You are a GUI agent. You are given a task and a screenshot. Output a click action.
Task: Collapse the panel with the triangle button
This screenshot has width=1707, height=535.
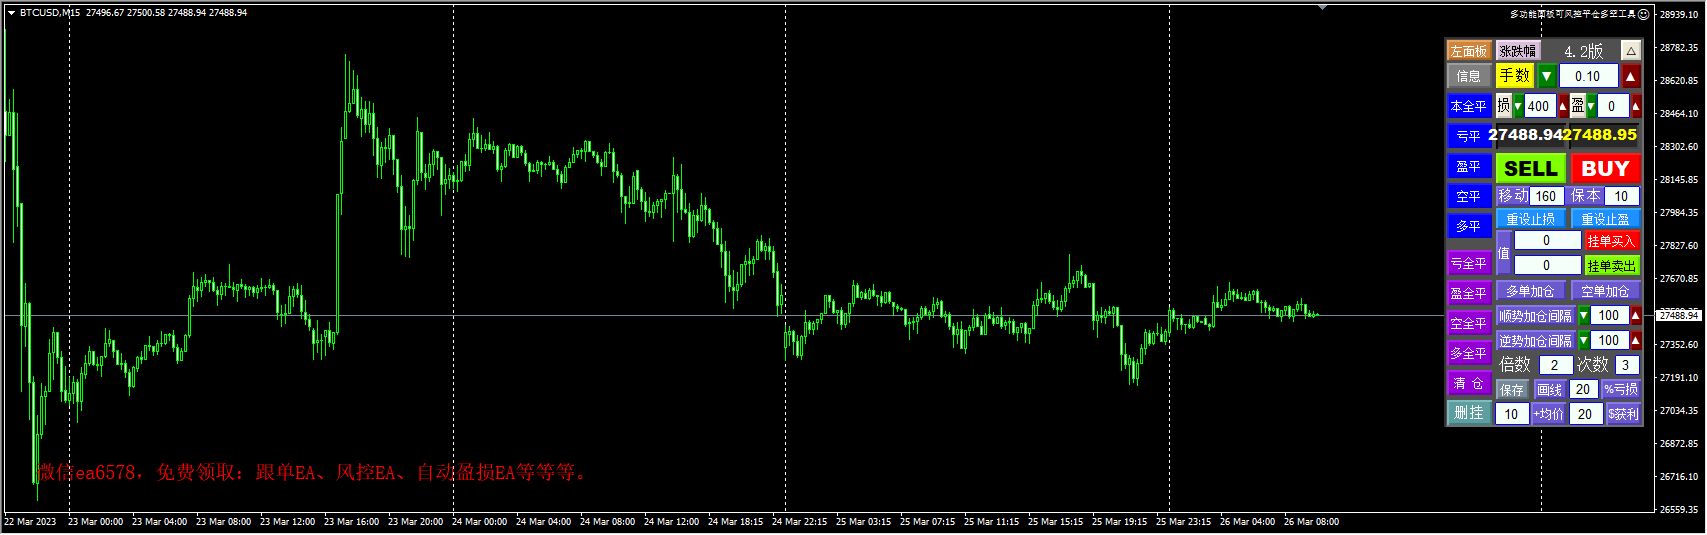pos(1631,51)
